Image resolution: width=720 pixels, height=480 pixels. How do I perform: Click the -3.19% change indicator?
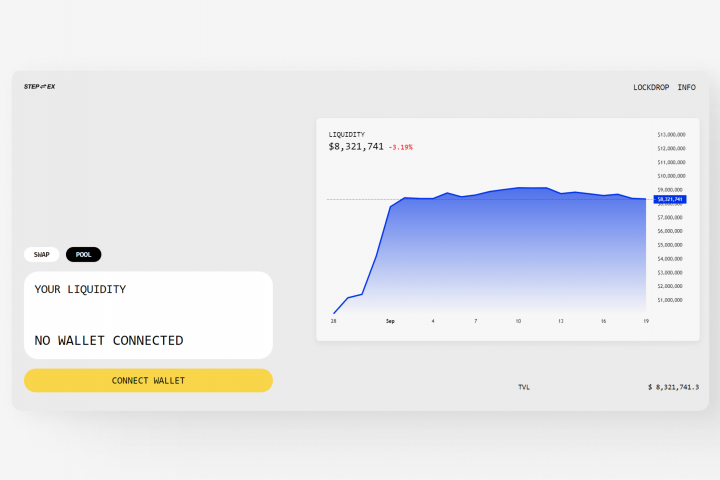[401, 147]
